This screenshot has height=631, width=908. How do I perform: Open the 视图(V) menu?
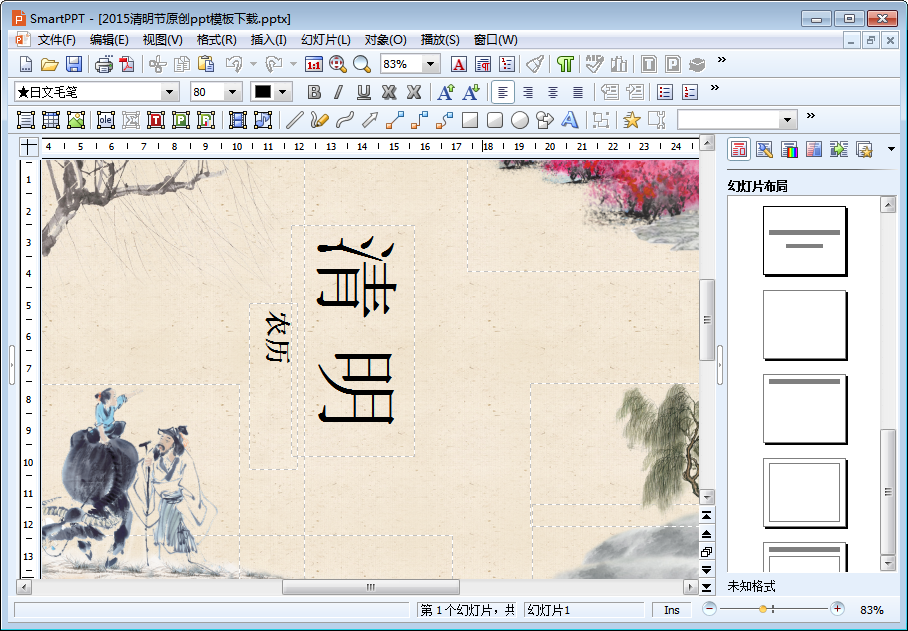coord(162,40)
